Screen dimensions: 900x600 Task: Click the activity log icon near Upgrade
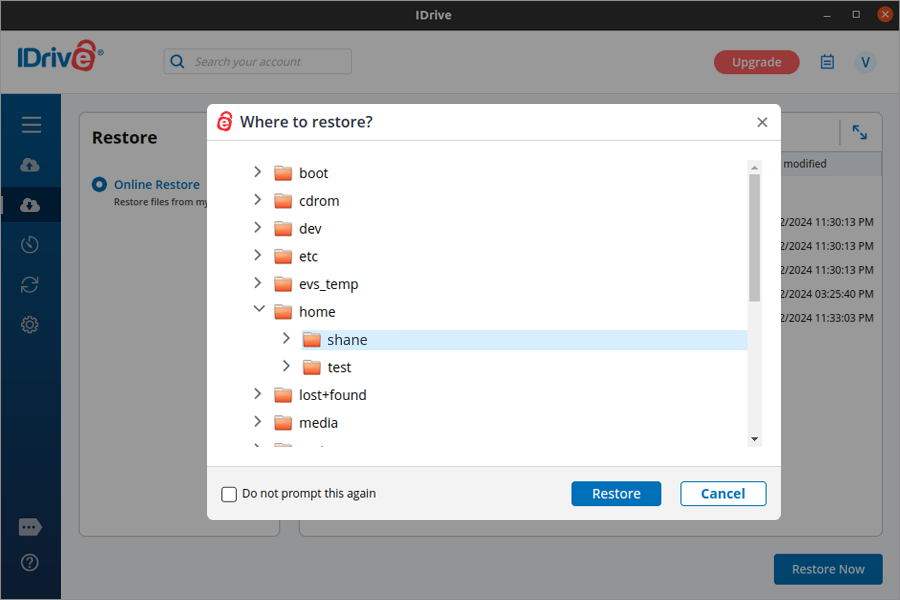pos(827,62)
